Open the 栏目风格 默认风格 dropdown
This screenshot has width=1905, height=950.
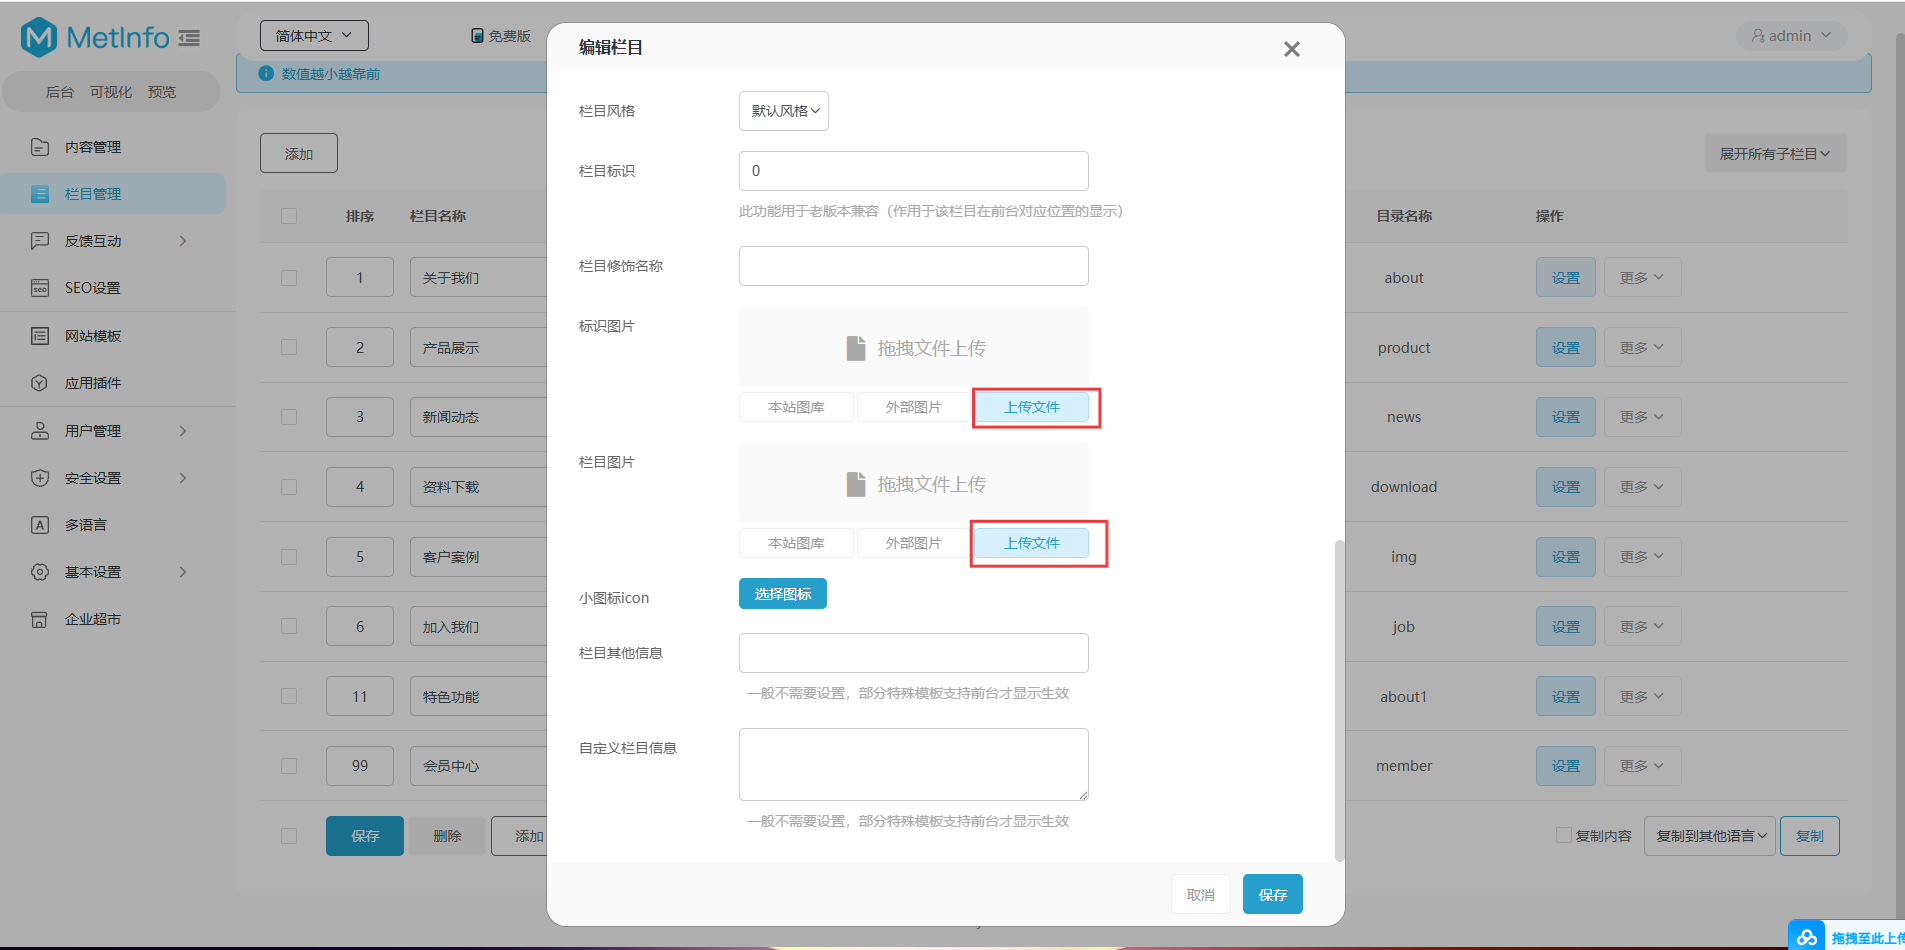(x=784, y=111)
